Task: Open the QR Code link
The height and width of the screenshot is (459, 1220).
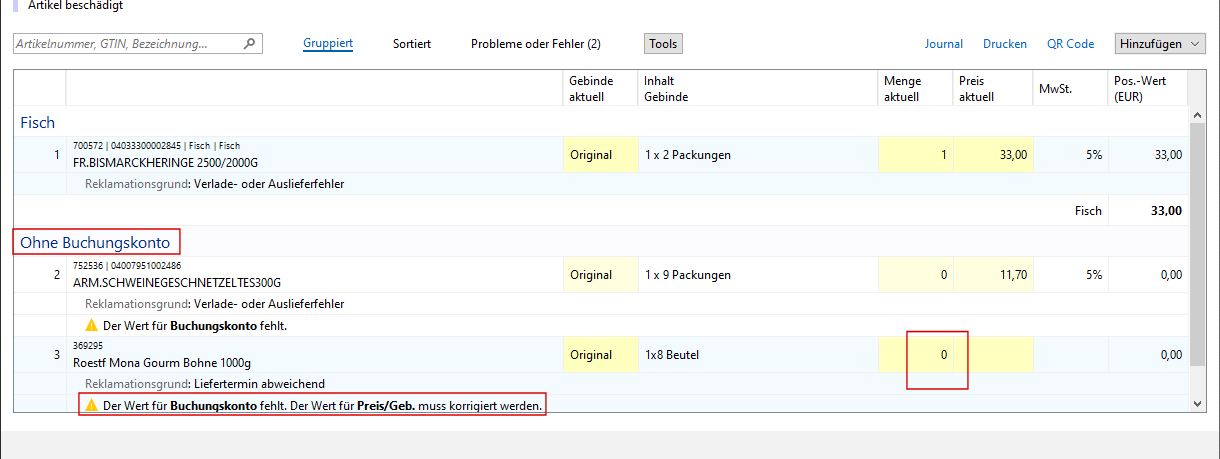Action: click(x=1070, y=44)
